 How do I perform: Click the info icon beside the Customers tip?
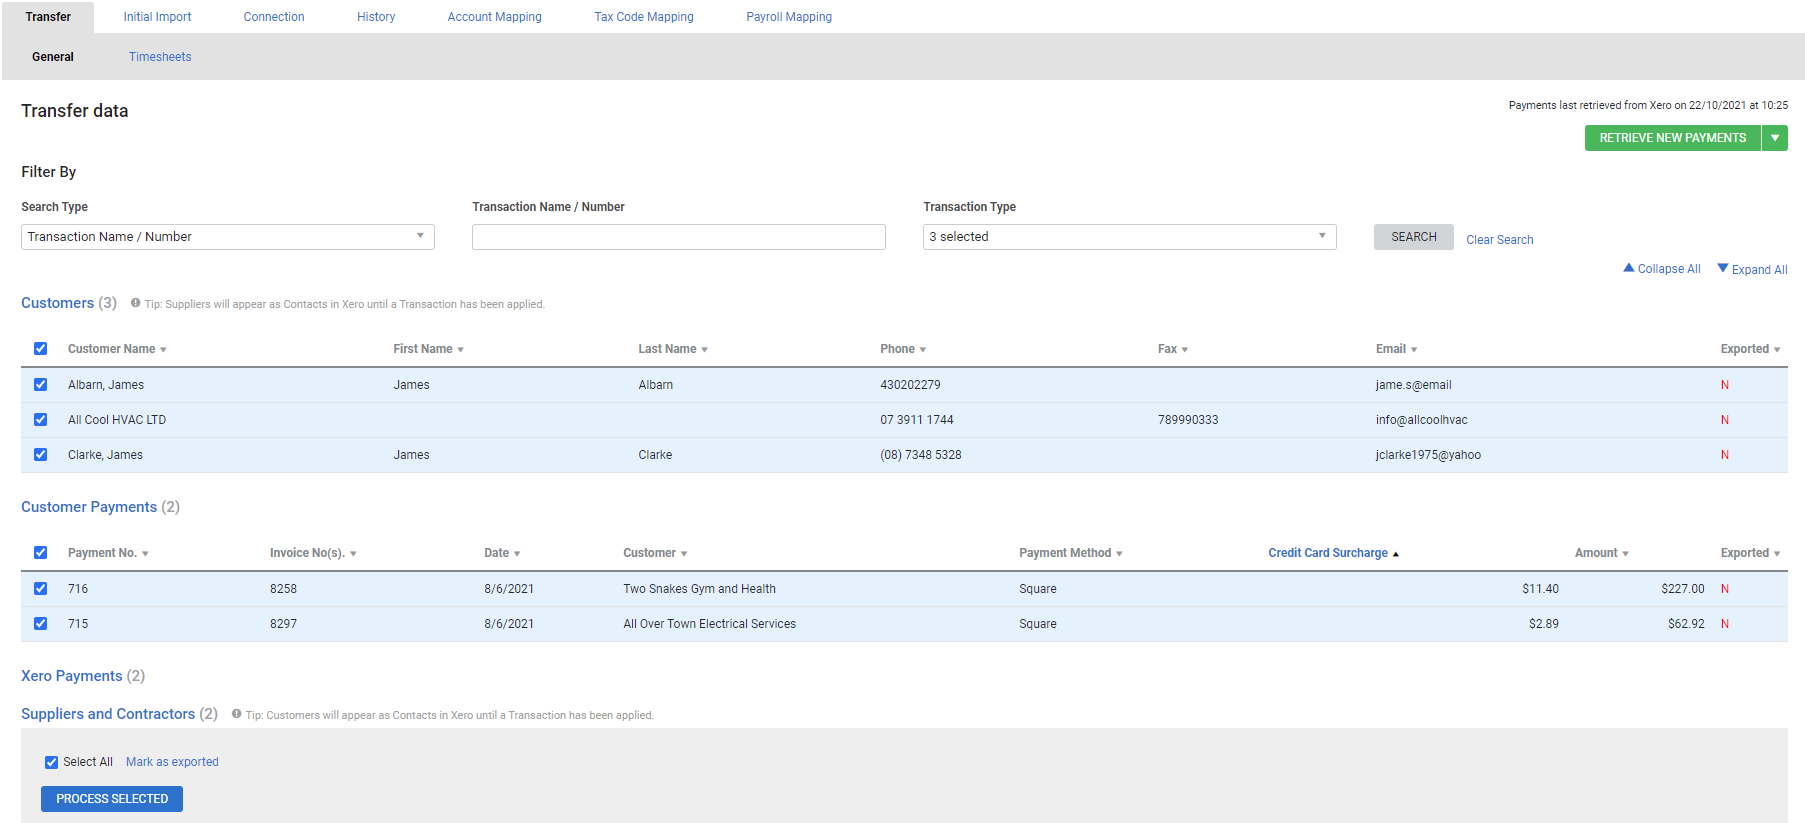click(x=135, y=303)
